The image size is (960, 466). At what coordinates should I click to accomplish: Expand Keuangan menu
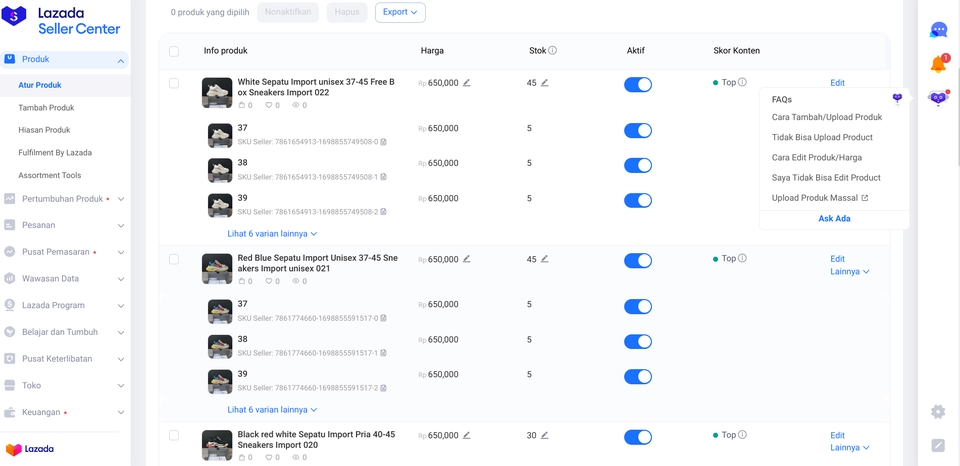pos(121,413)
